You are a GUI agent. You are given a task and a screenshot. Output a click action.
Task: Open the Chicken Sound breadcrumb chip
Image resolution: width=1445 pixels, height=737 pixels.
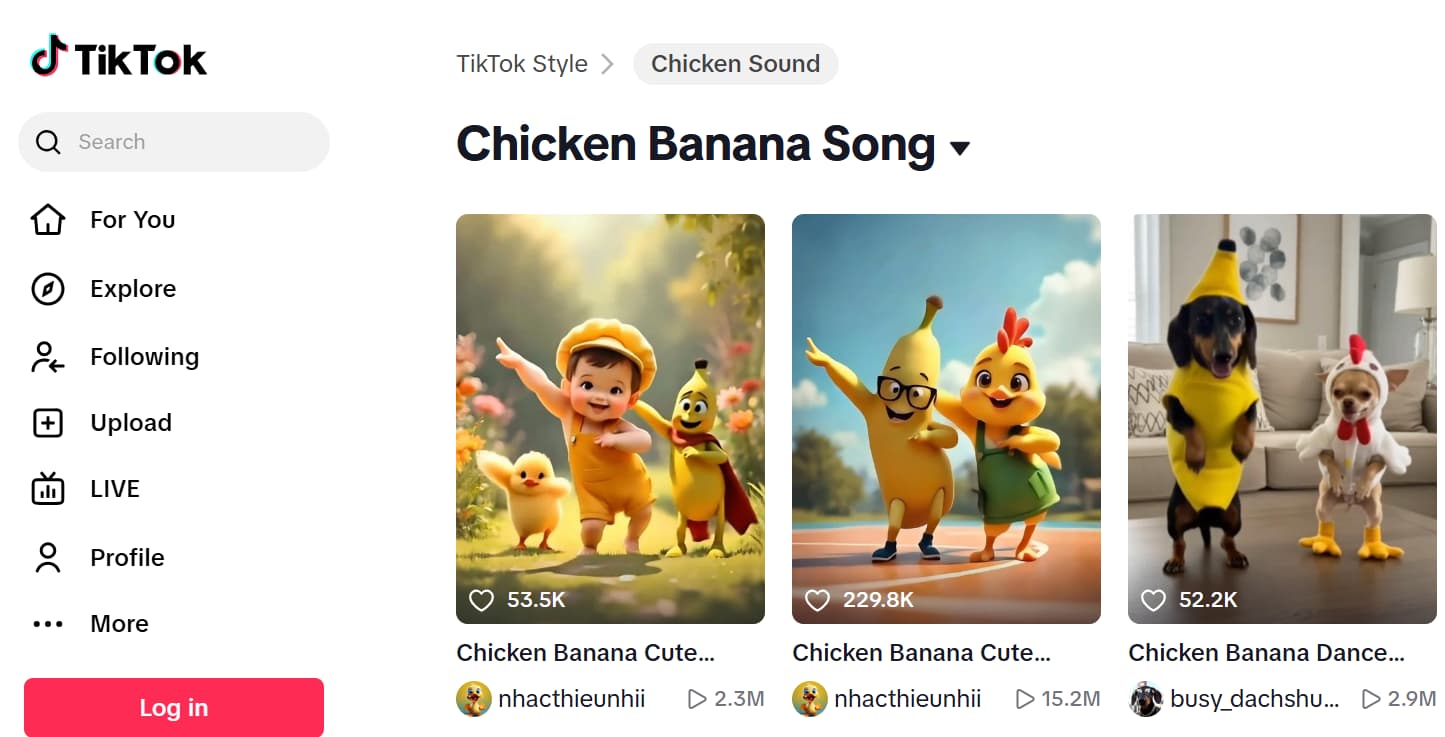(736, 63)
